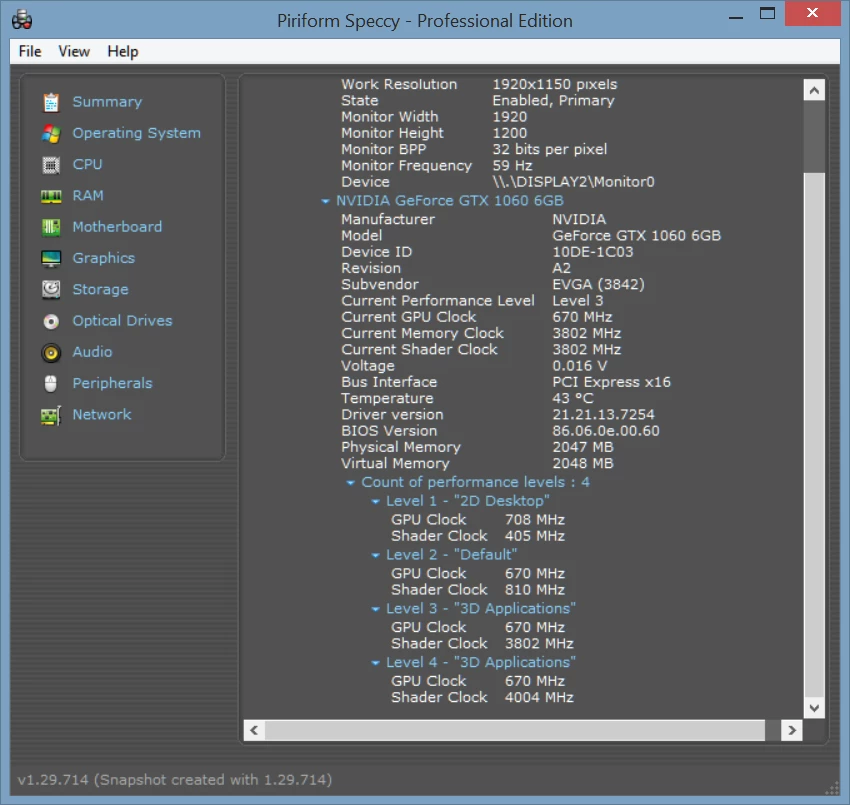Click the Storage hard drive icon
This screenshot has width=850, height=805.
pos(51,290)
